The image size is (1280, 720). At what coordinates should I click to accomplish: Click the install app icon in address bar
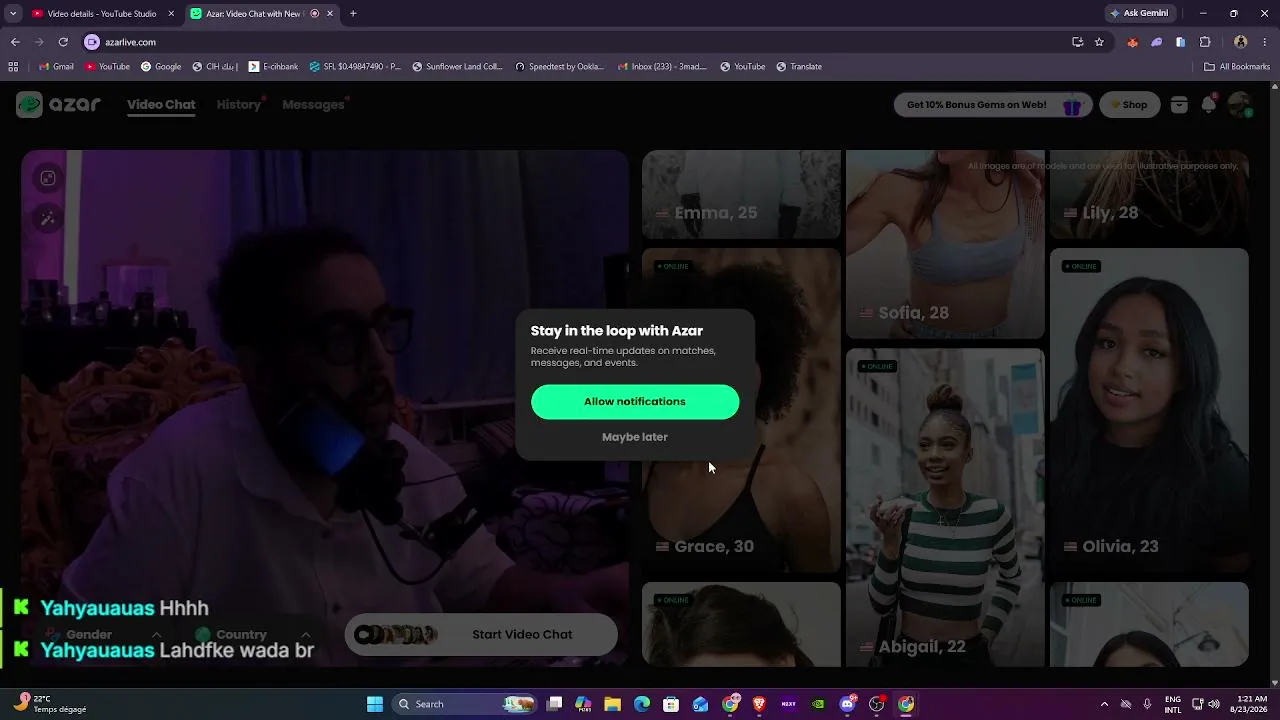[x=1077, y=42]
